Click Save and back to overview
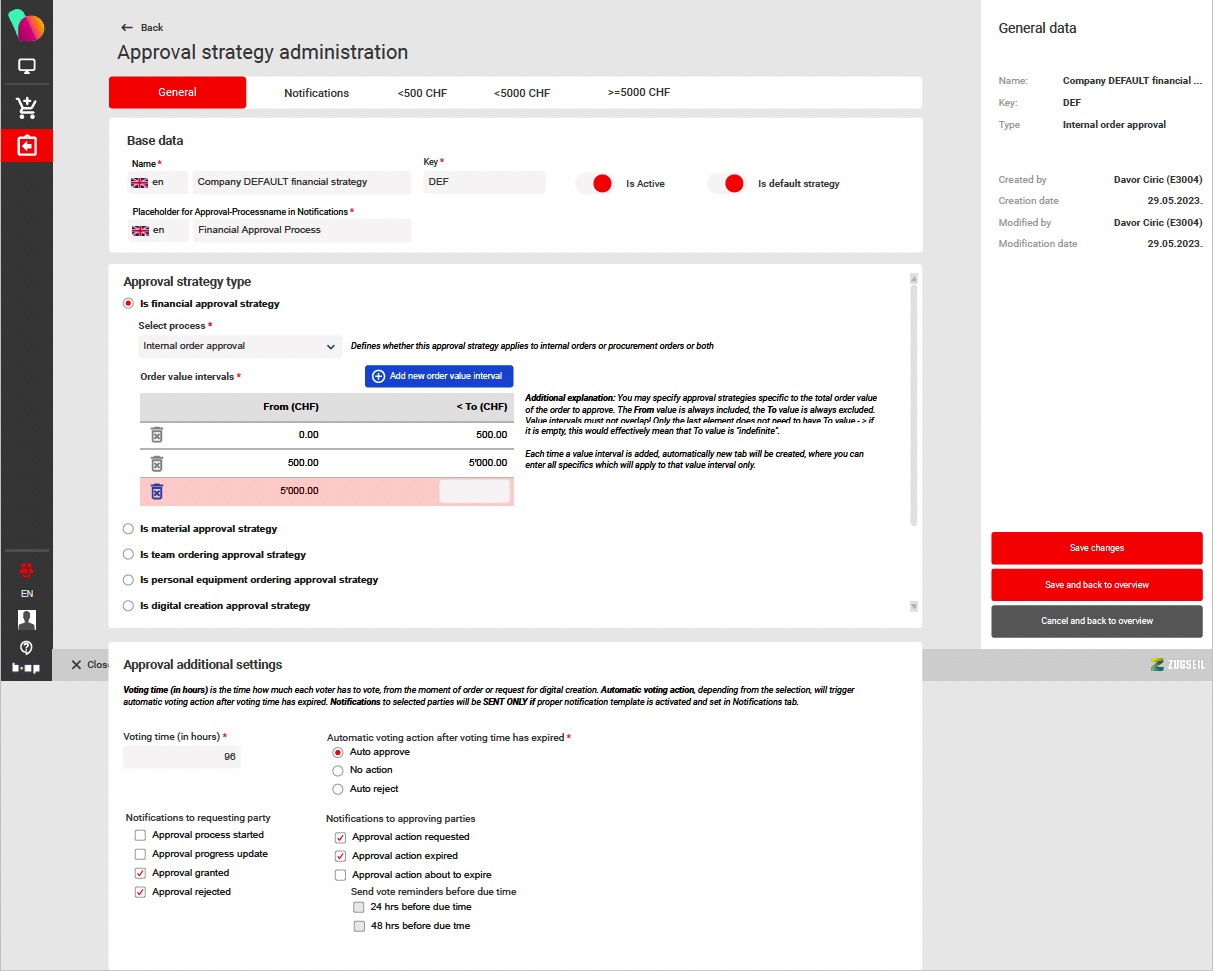This screenshot has height=971, width=1213. [x=1096, y=585]
